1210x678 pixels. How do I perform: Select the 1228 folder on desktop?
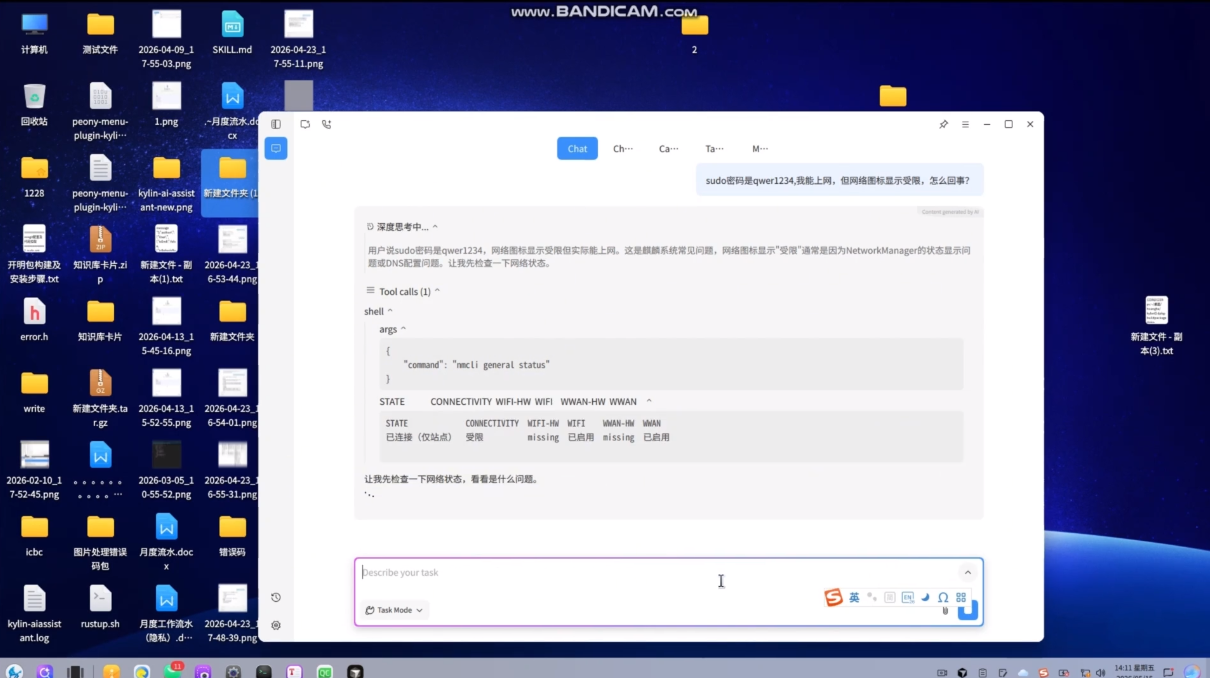point(34,176)
